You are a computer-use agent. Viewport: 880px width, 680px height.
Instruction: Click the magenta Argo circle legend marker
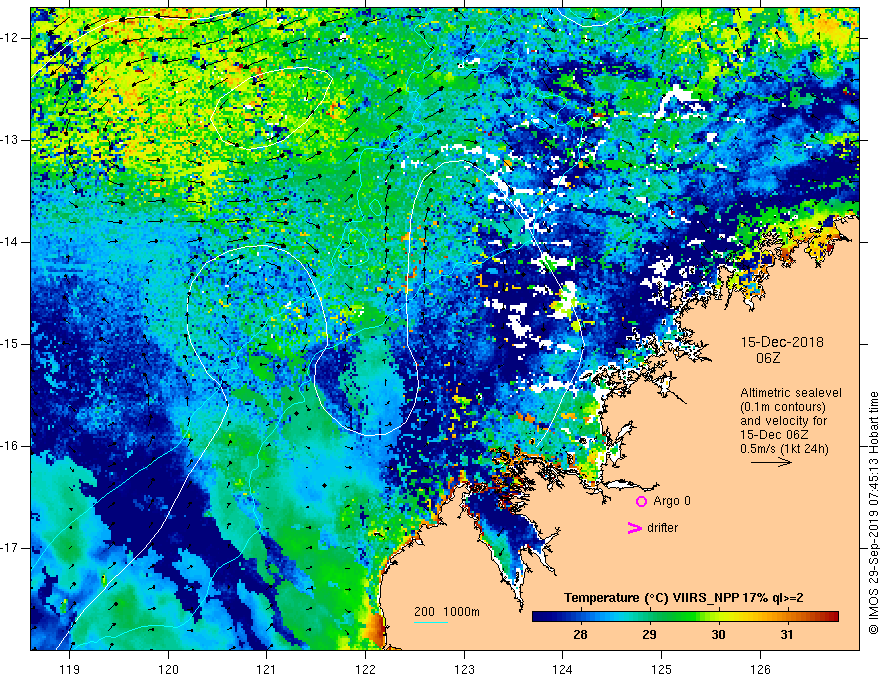click(641, 502)
